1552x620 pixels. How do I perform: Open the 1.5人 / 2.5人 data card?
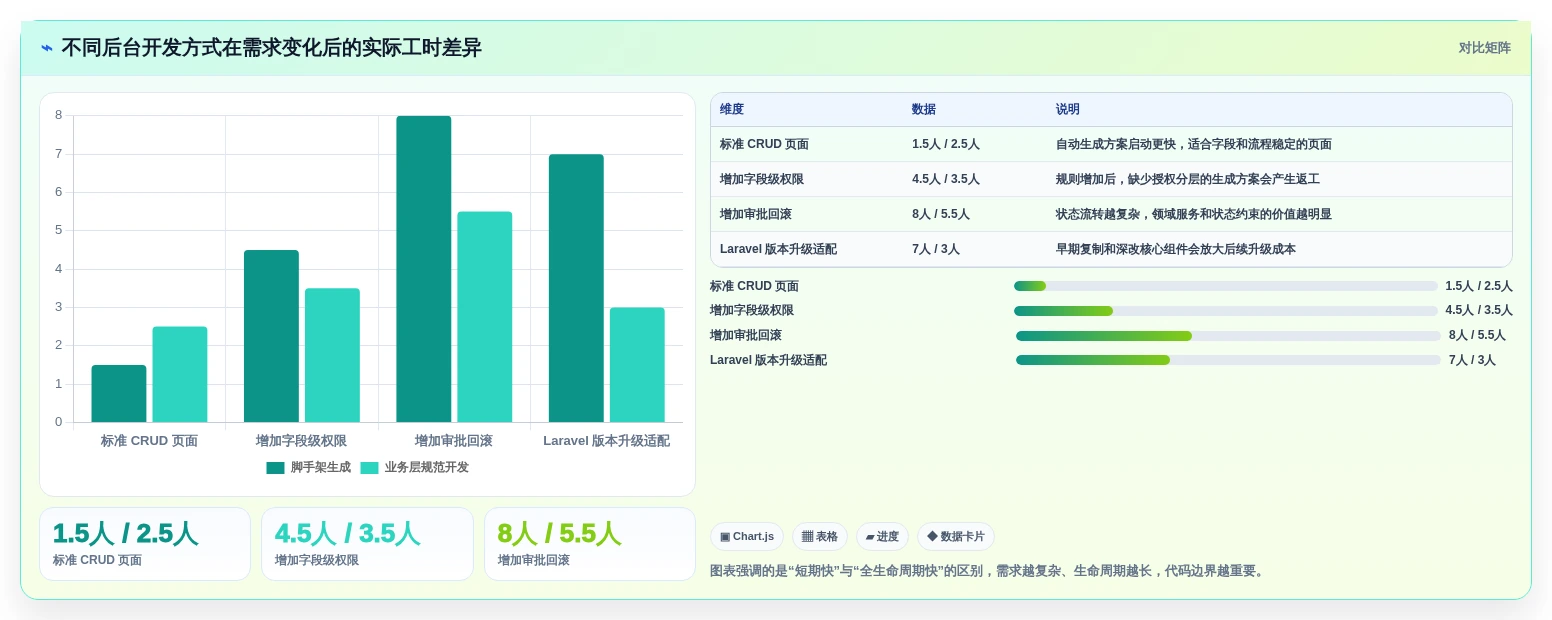[x=145, y=544]
